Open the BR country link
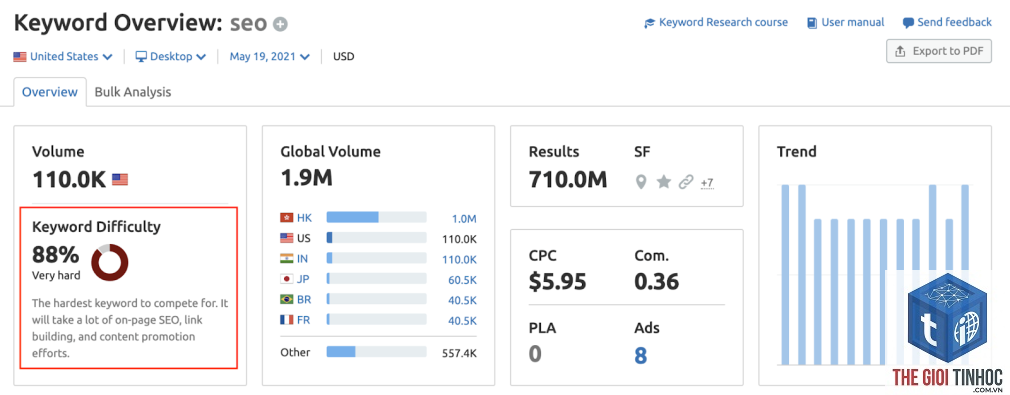 (304, 300)
